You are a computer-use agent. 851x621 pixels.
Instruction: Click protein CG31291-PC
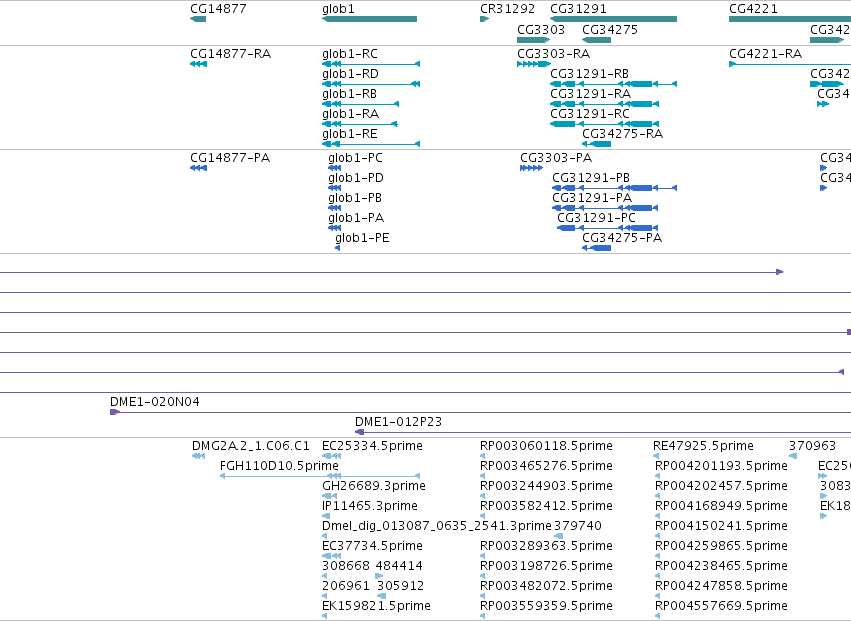(596, 218)
